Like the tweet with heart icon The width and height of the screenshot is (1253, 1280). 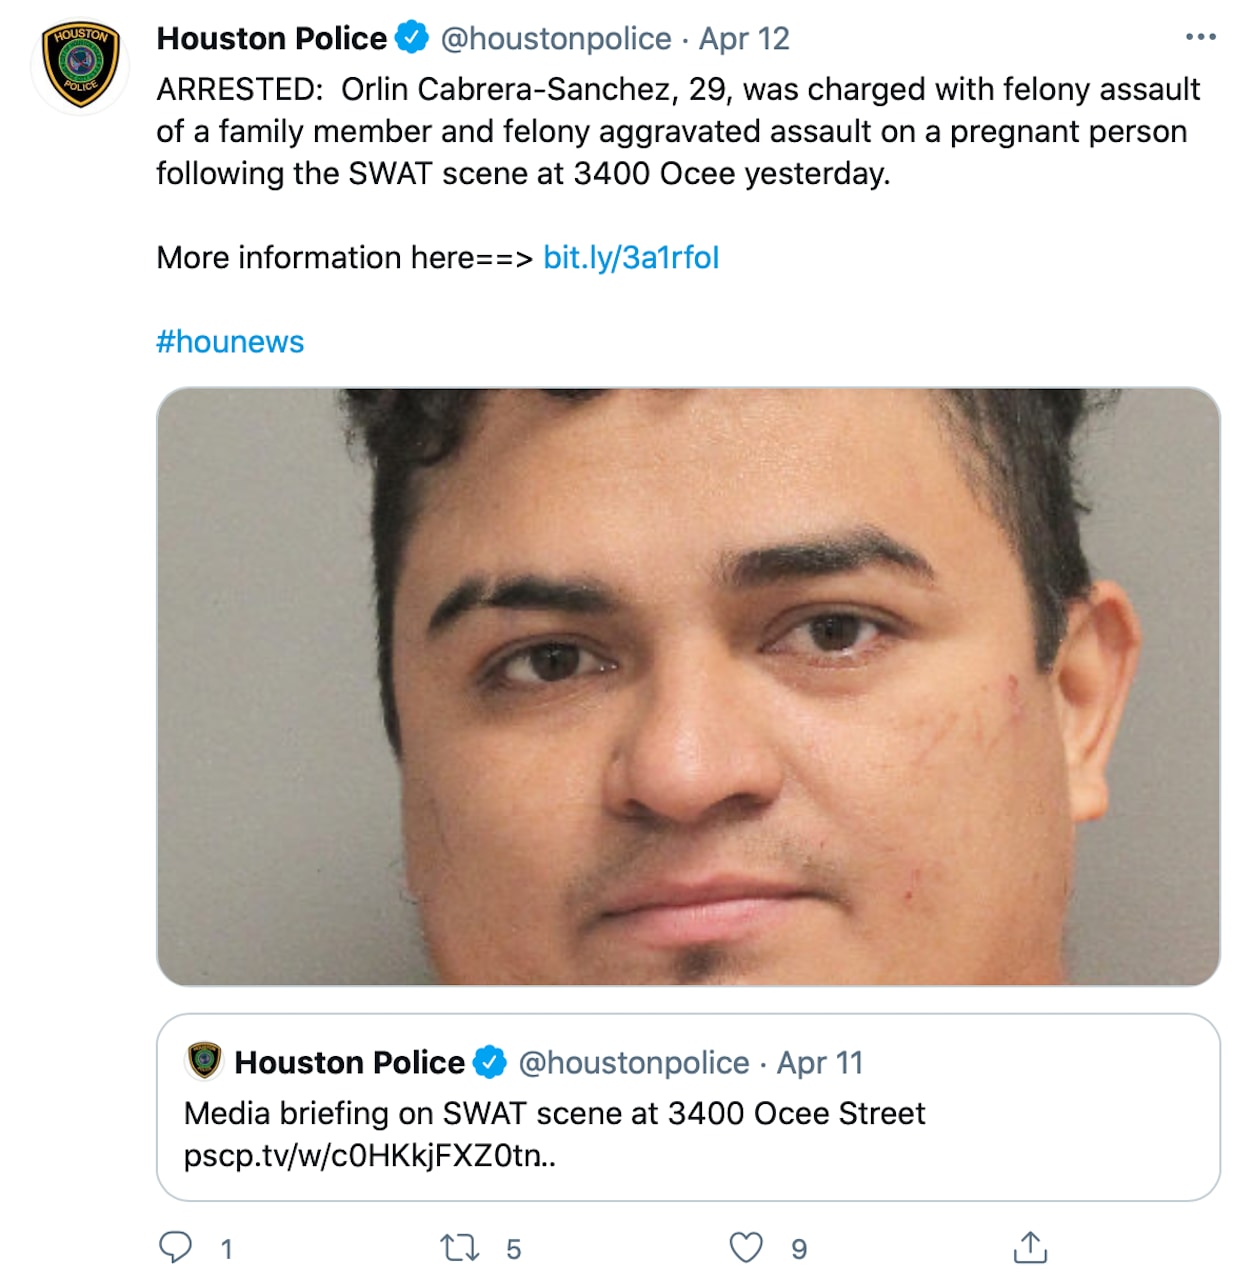pos(746,1247)
